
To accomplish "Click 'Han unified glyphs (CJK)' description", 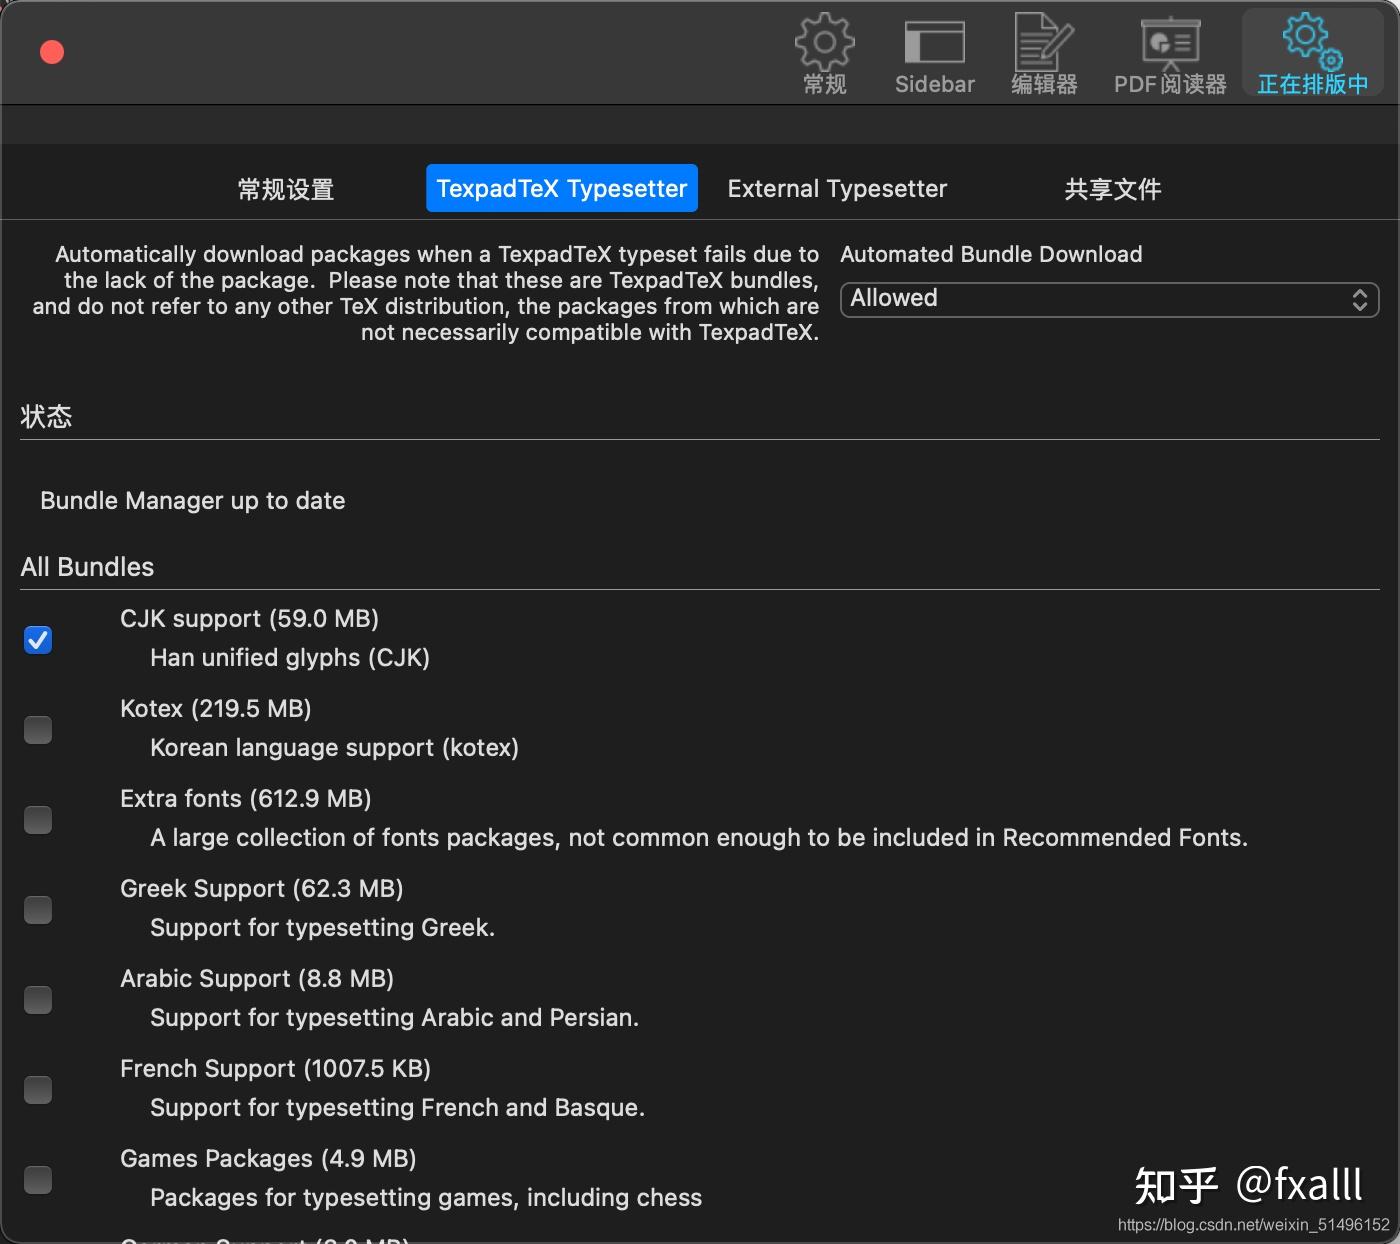I will coord(290,658).
